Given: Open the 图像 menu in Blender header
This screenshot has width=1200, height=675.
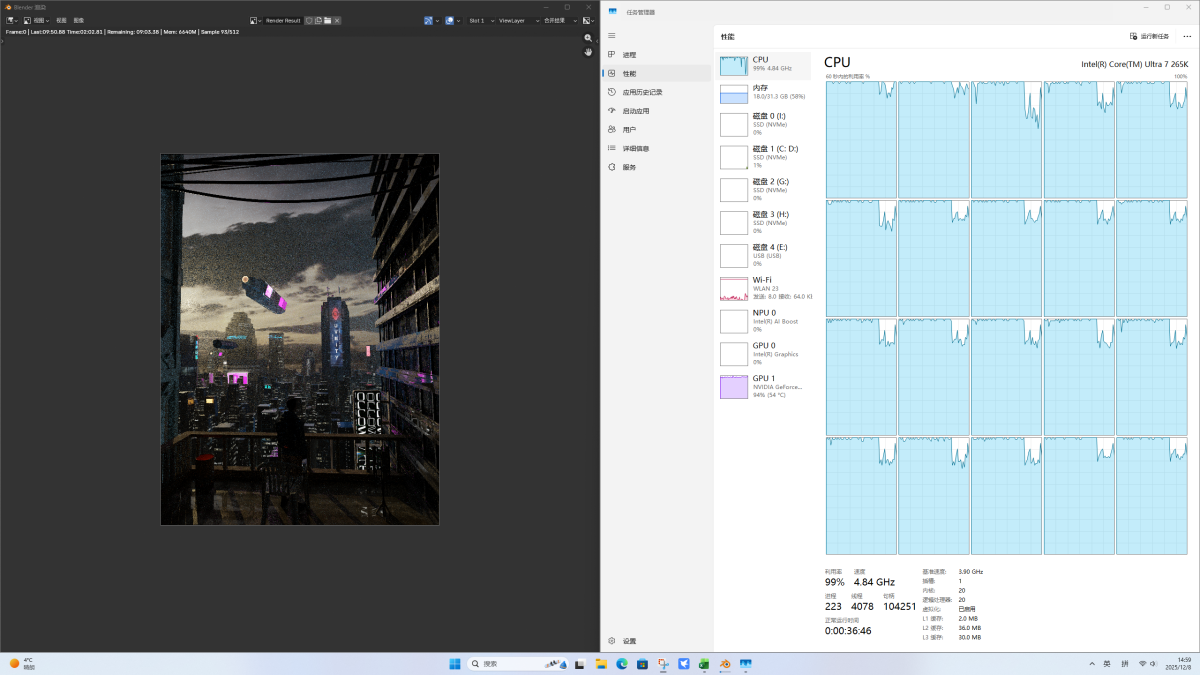Looking at the screenshot, I should (78, 20).
